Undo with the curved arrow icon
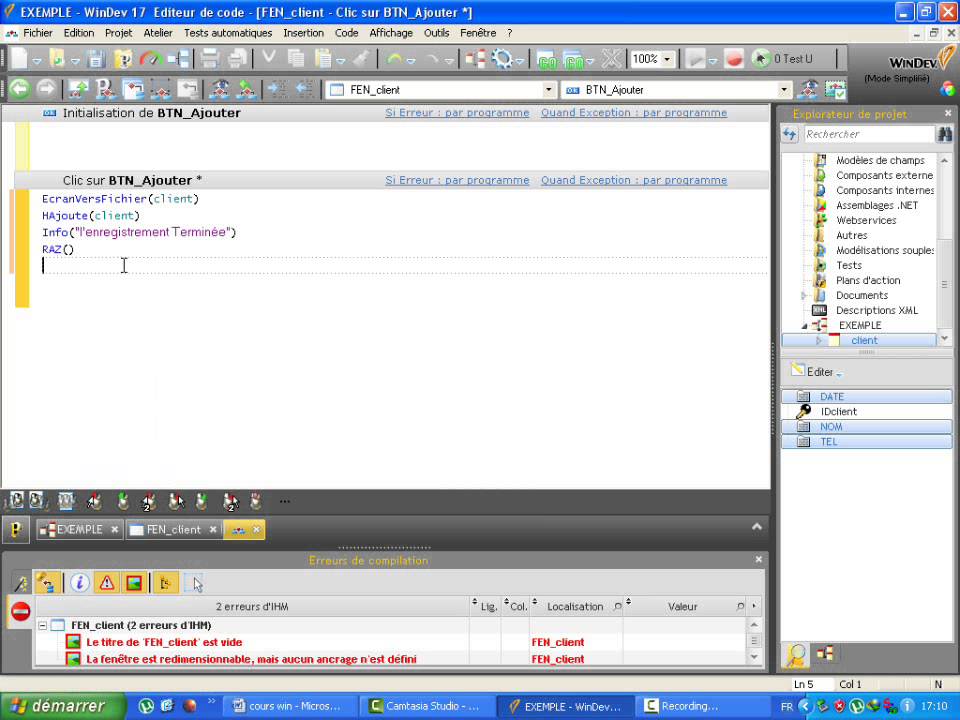This screenshot has height=720, width=960. pyautogui.click(x=395, y=59)
